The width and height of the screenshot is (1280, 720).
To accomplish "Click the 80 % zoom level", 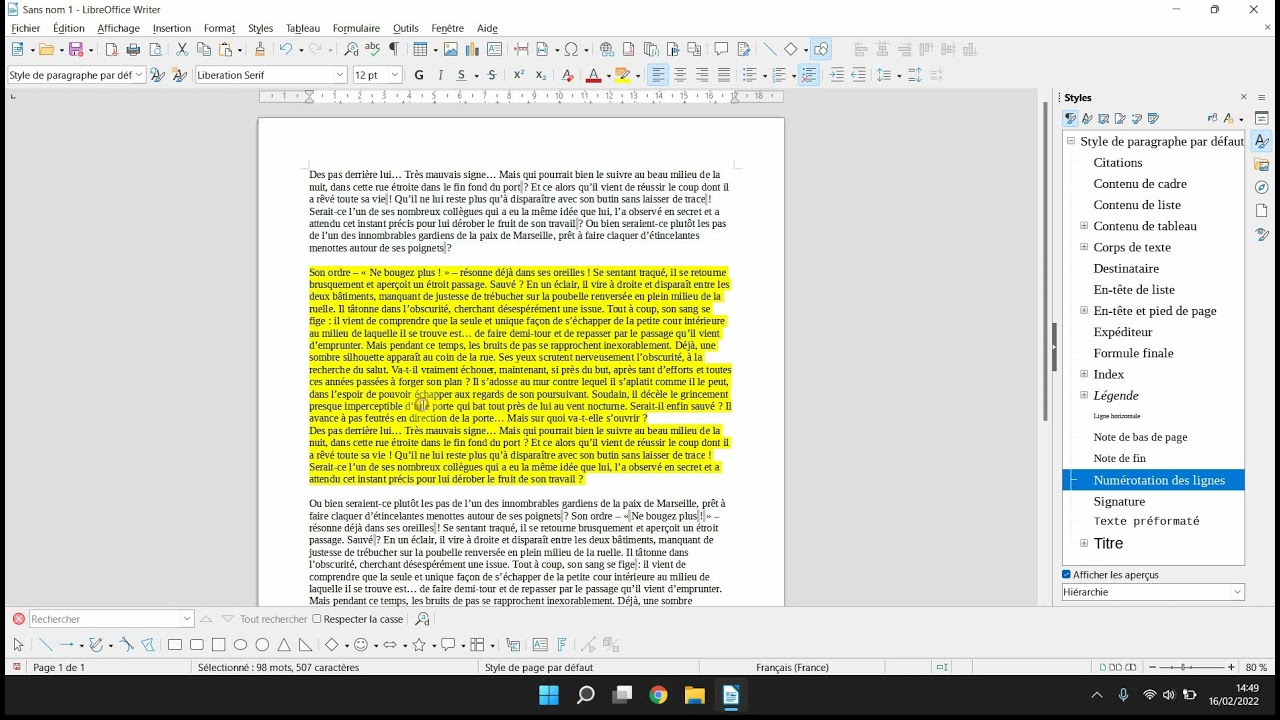I will pos(1256,667).
